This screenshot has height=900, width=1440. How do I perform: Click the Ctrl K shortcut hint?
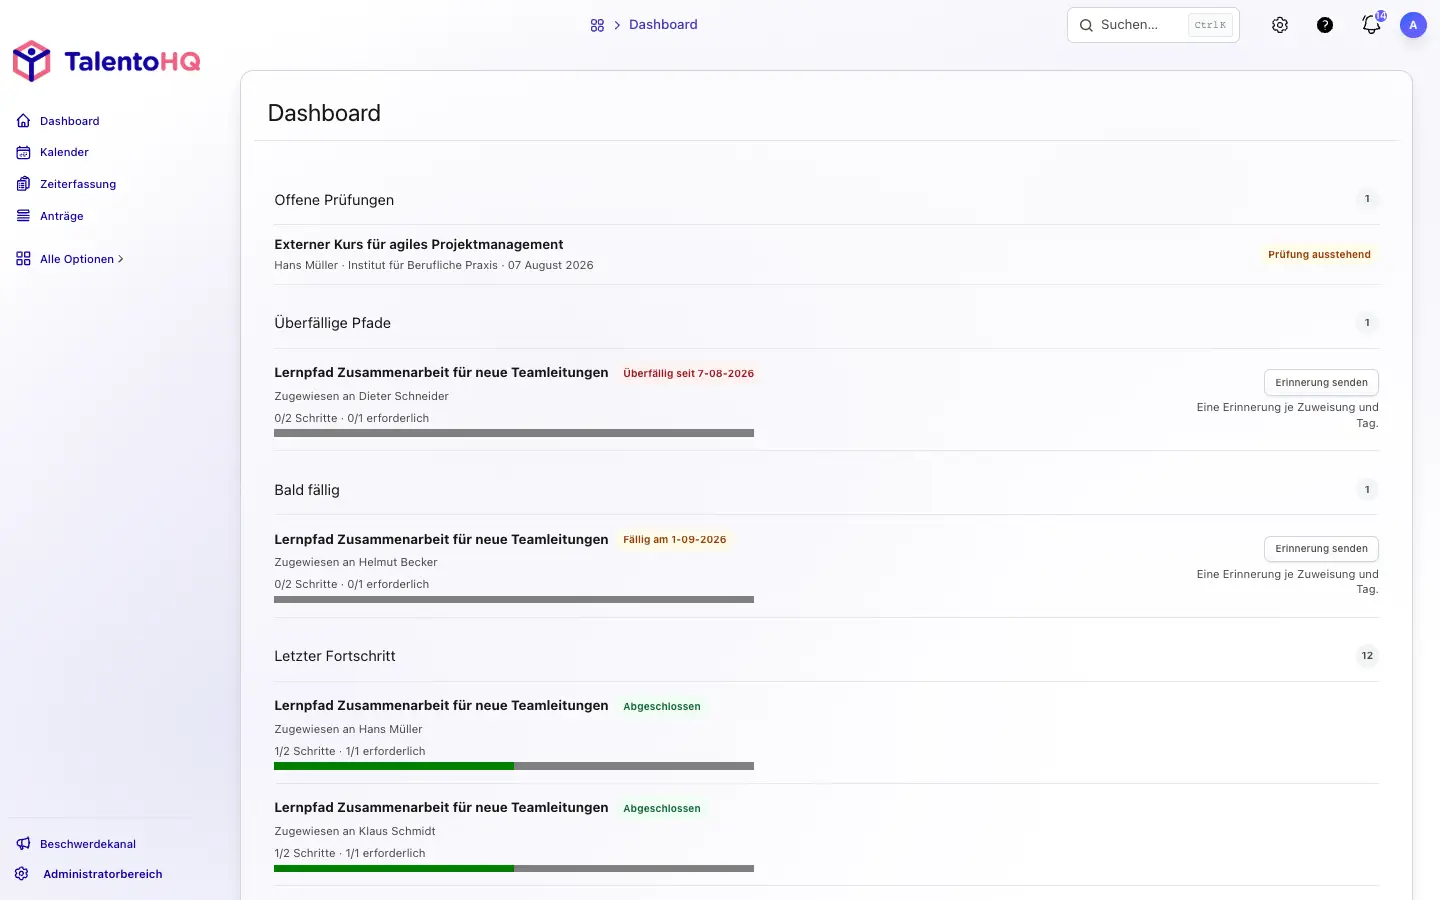point(1210,25)
